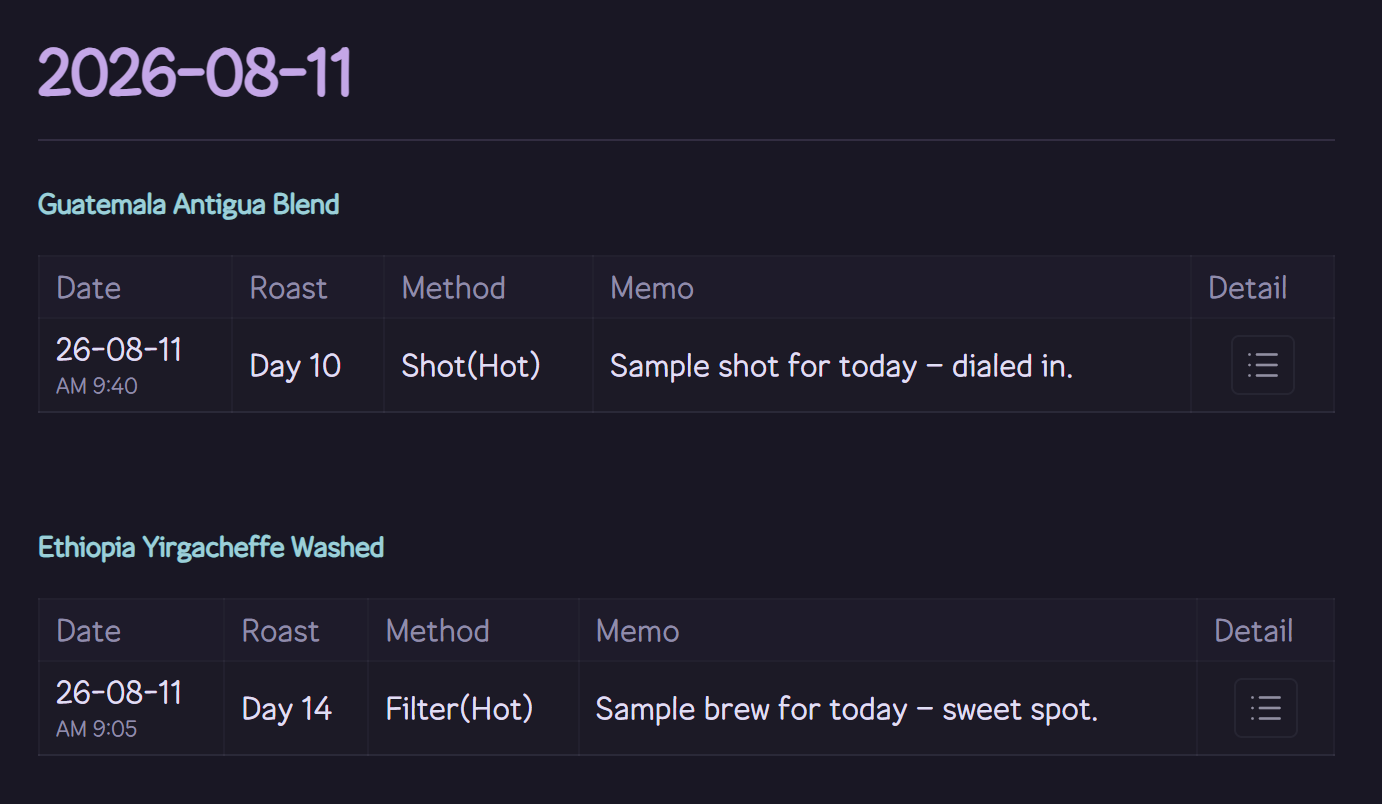
Task: Select Detail column header in Guatemala table
Action: click(1247, 288)
